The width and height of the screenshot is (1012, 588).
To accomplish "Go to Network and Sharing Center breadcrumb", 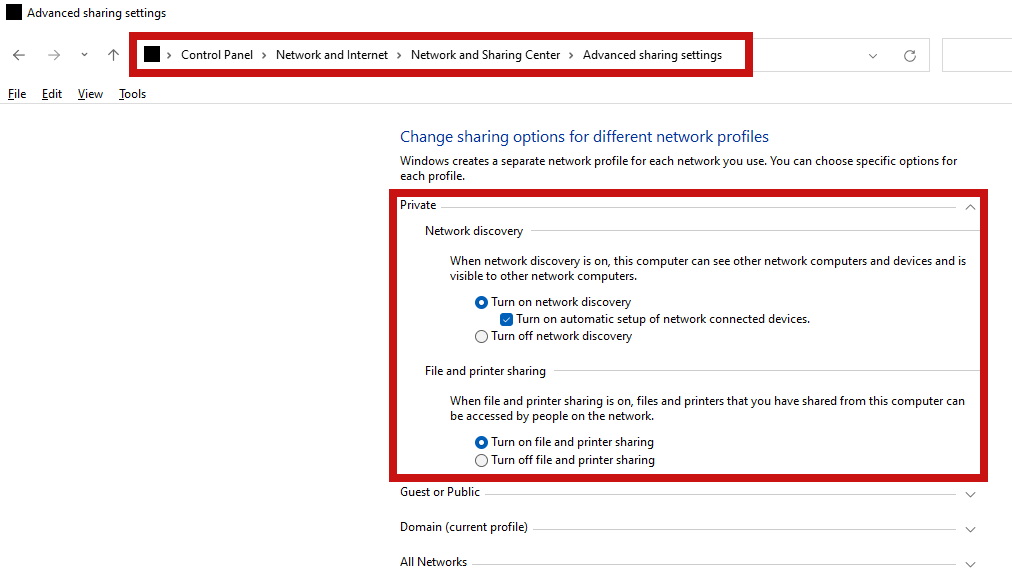I will pos(485,55).
